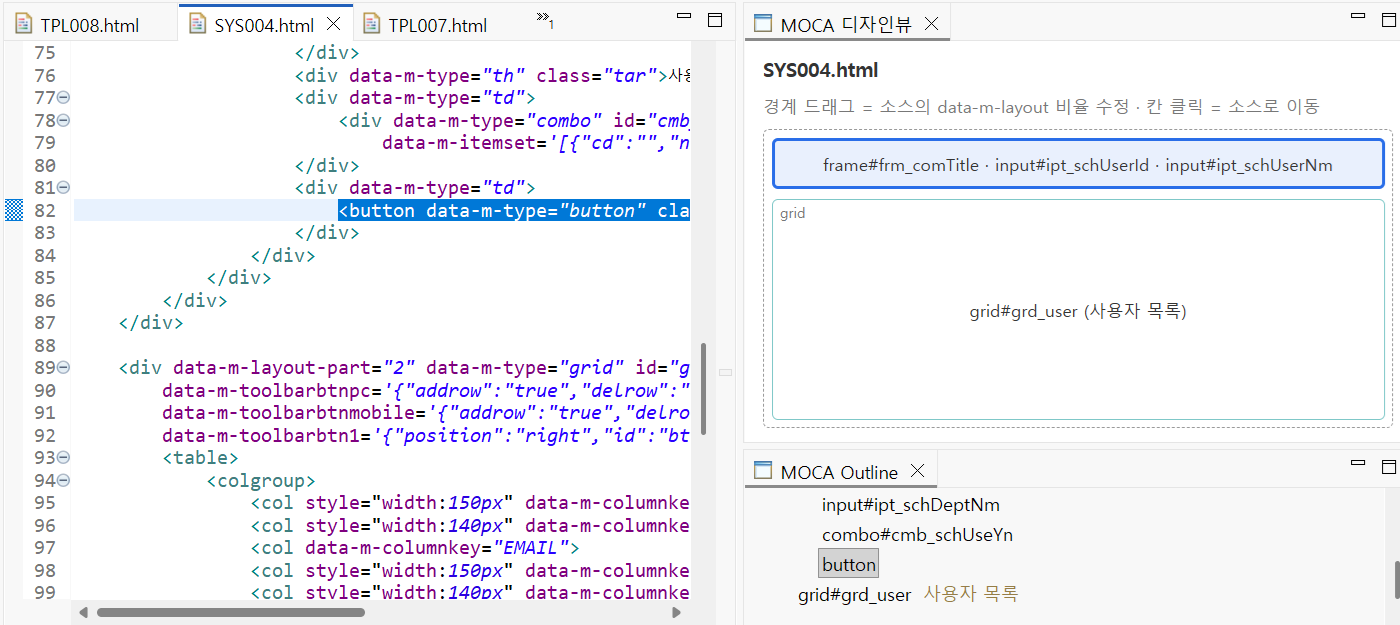Click the SYS004.html heading in the design view
Screen dimensions: 1400x625
[x=820, y=70]
